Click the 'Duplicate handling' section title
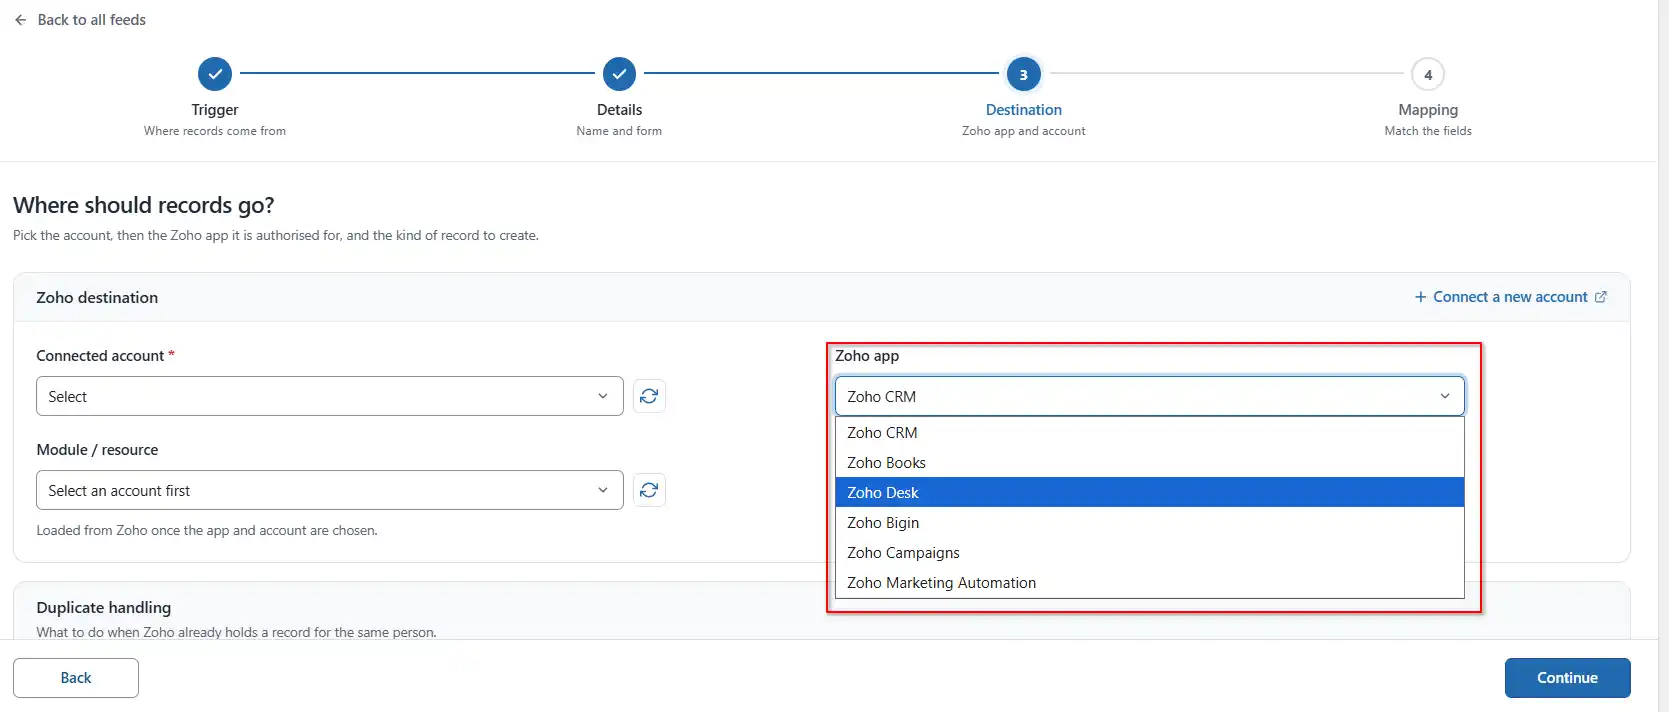The image size is (1669, 712). pyautogui.click(x=104, y=607)
